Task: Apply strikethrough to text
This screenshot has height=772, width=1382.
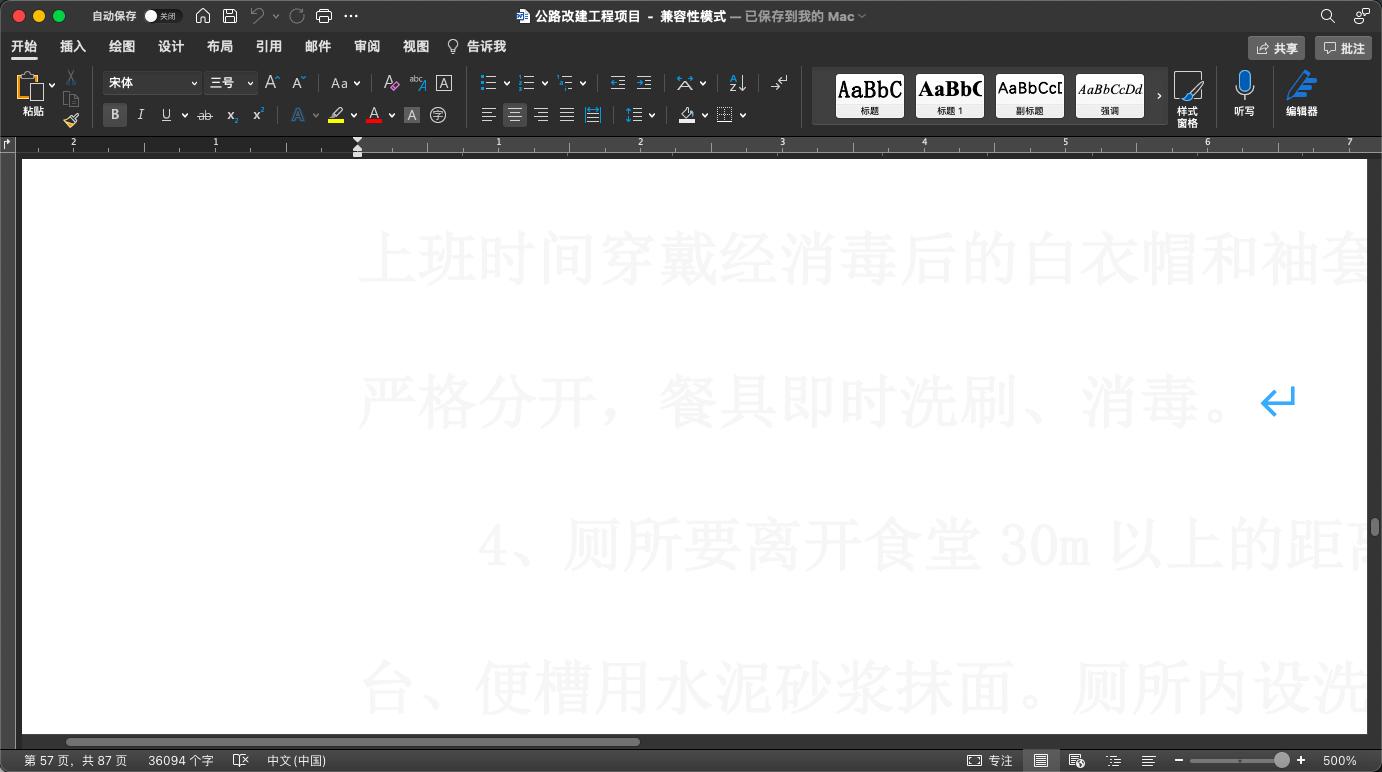Action: pyautogui.click(x=204, y=115)
